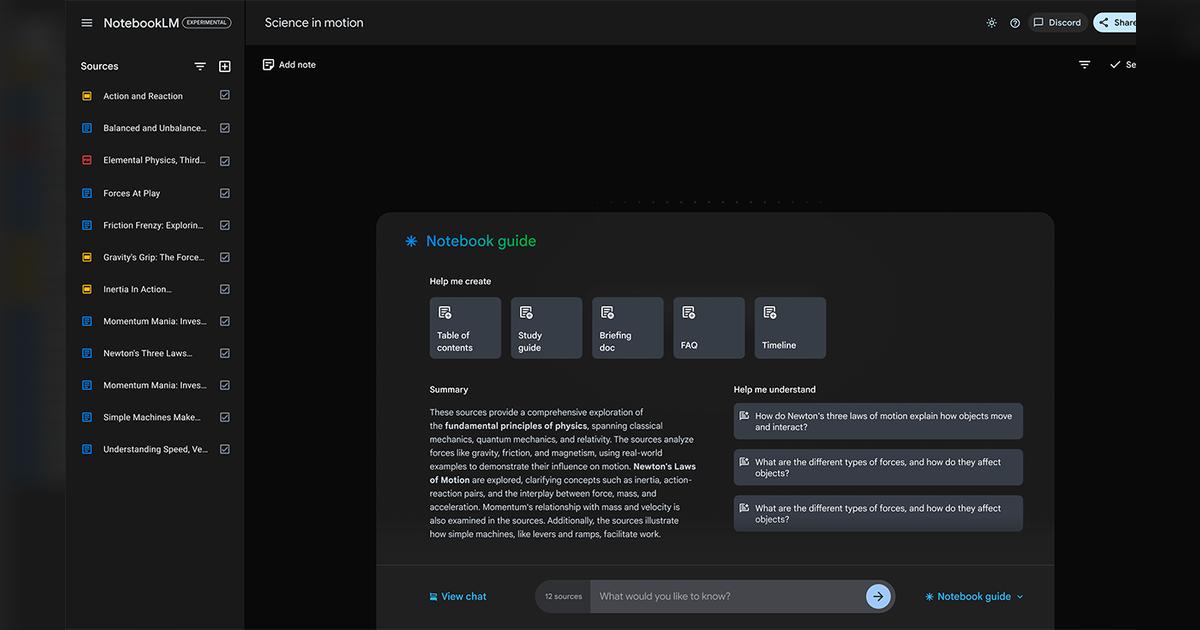The image size is (1200, 630).
Task: Uncheck Balanced and Unbalanced source checkbox
Action: click(x=225, y=128)
